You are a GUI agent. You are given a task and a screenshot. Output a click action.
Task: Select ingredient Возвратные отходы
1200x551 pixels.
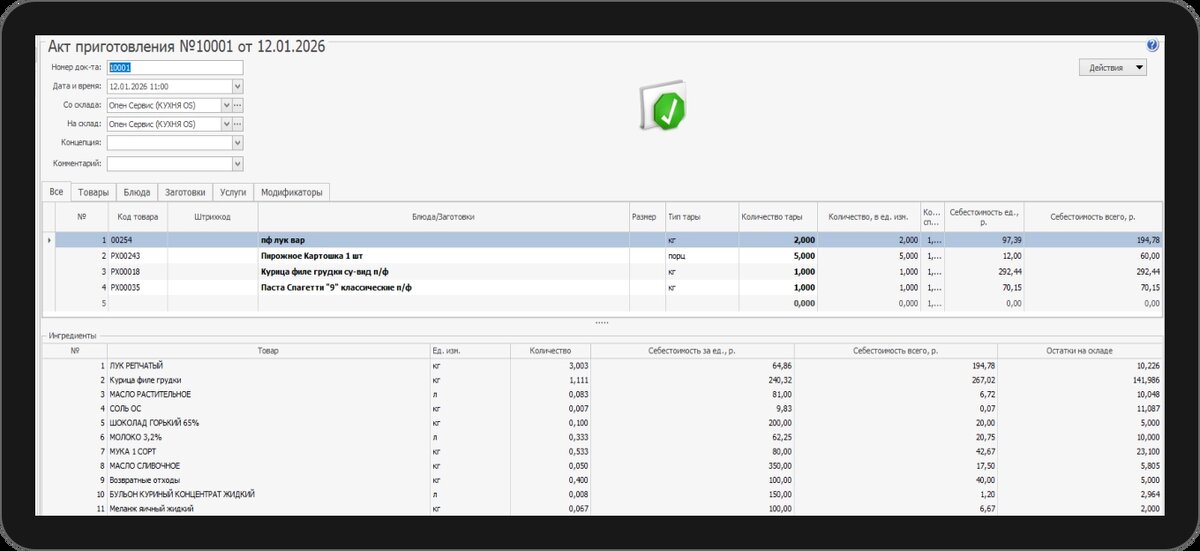(603, 480)
